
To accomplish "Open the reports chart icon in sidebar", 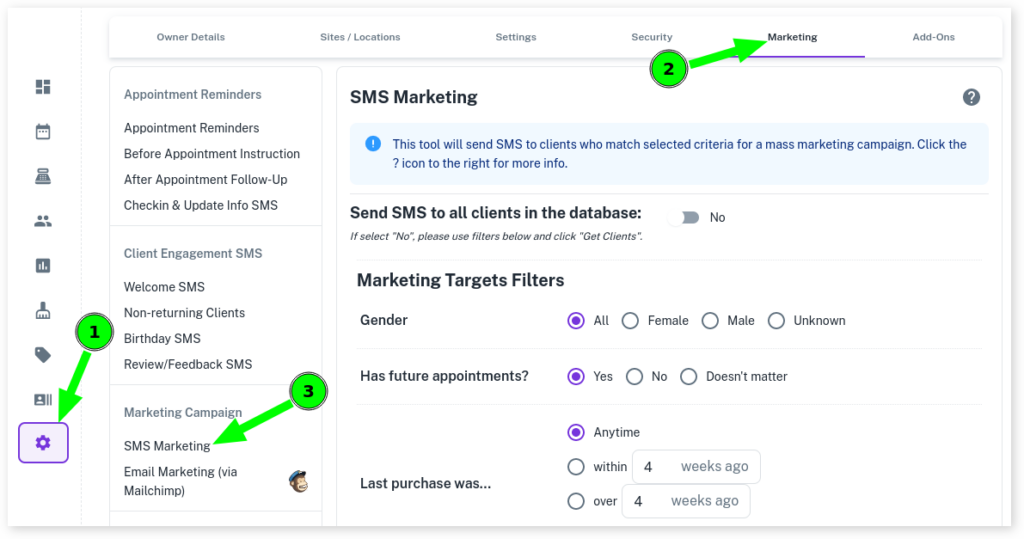I will [43, 266].
